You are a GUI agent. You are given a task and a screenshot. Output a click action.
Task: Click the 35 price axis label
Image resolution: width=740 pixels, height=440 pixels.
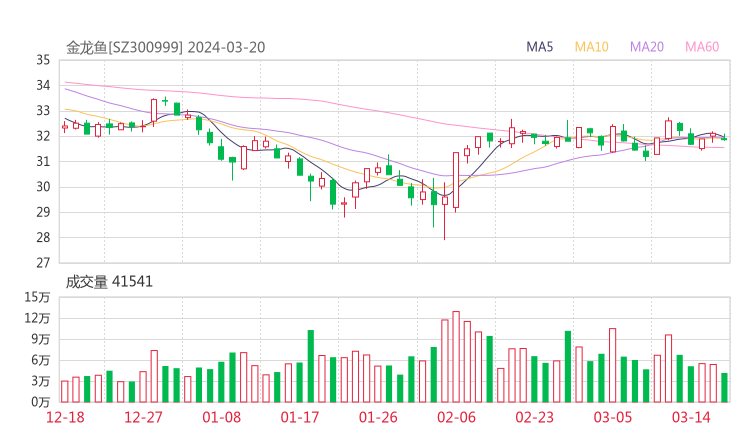[x=43, y=60]
